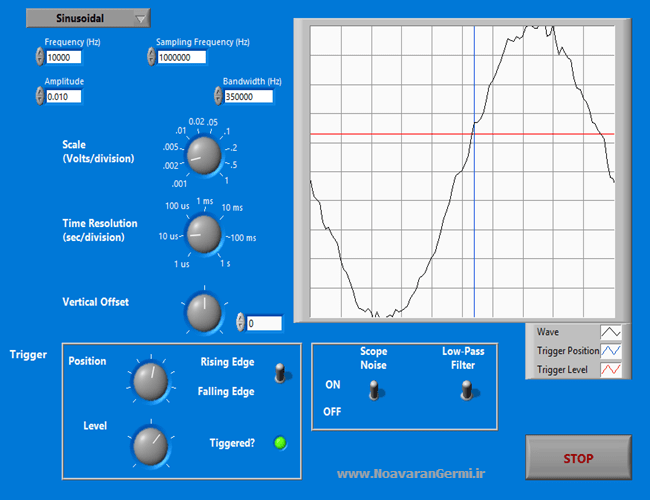The width and height of the screenshot is (650, 500).
Task: Select 100 ms on Time Resolution dial
Action: 243,238
